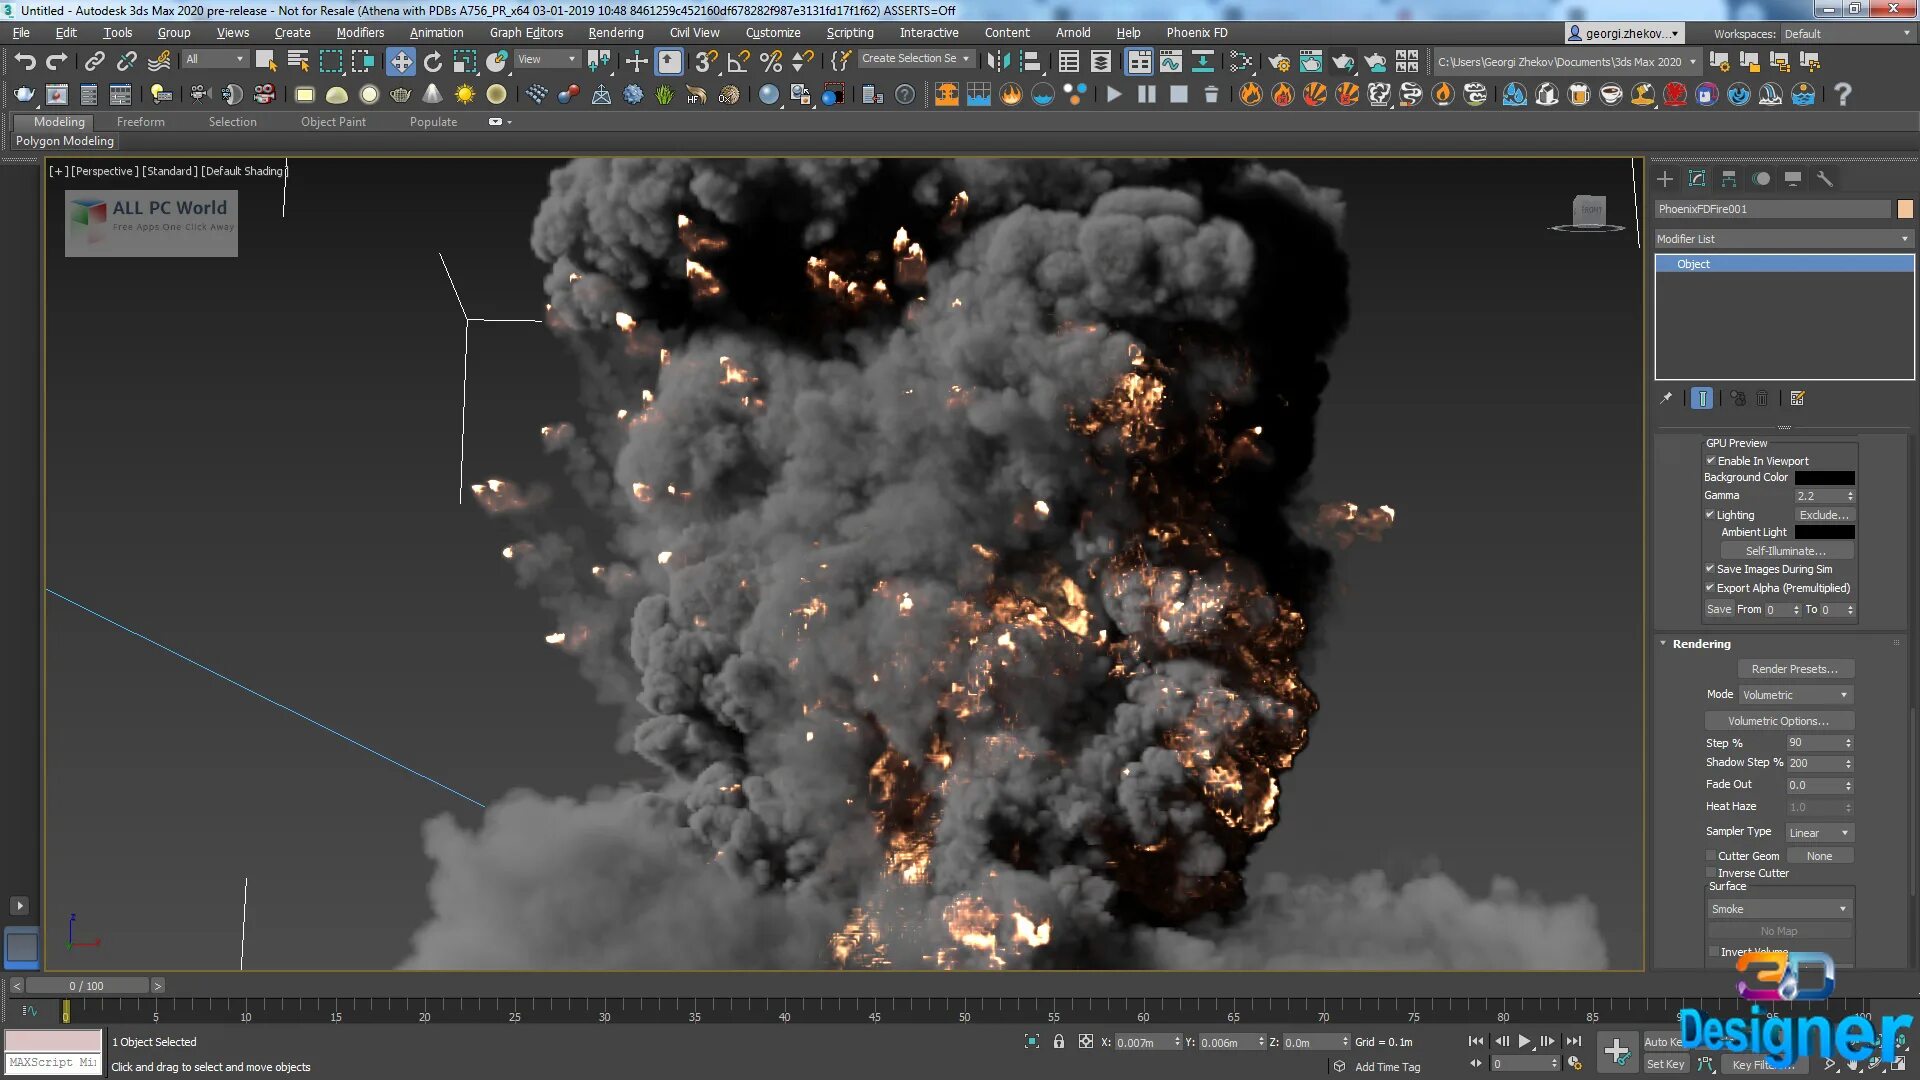Click the Help question mark icon

pos(1842,95)
